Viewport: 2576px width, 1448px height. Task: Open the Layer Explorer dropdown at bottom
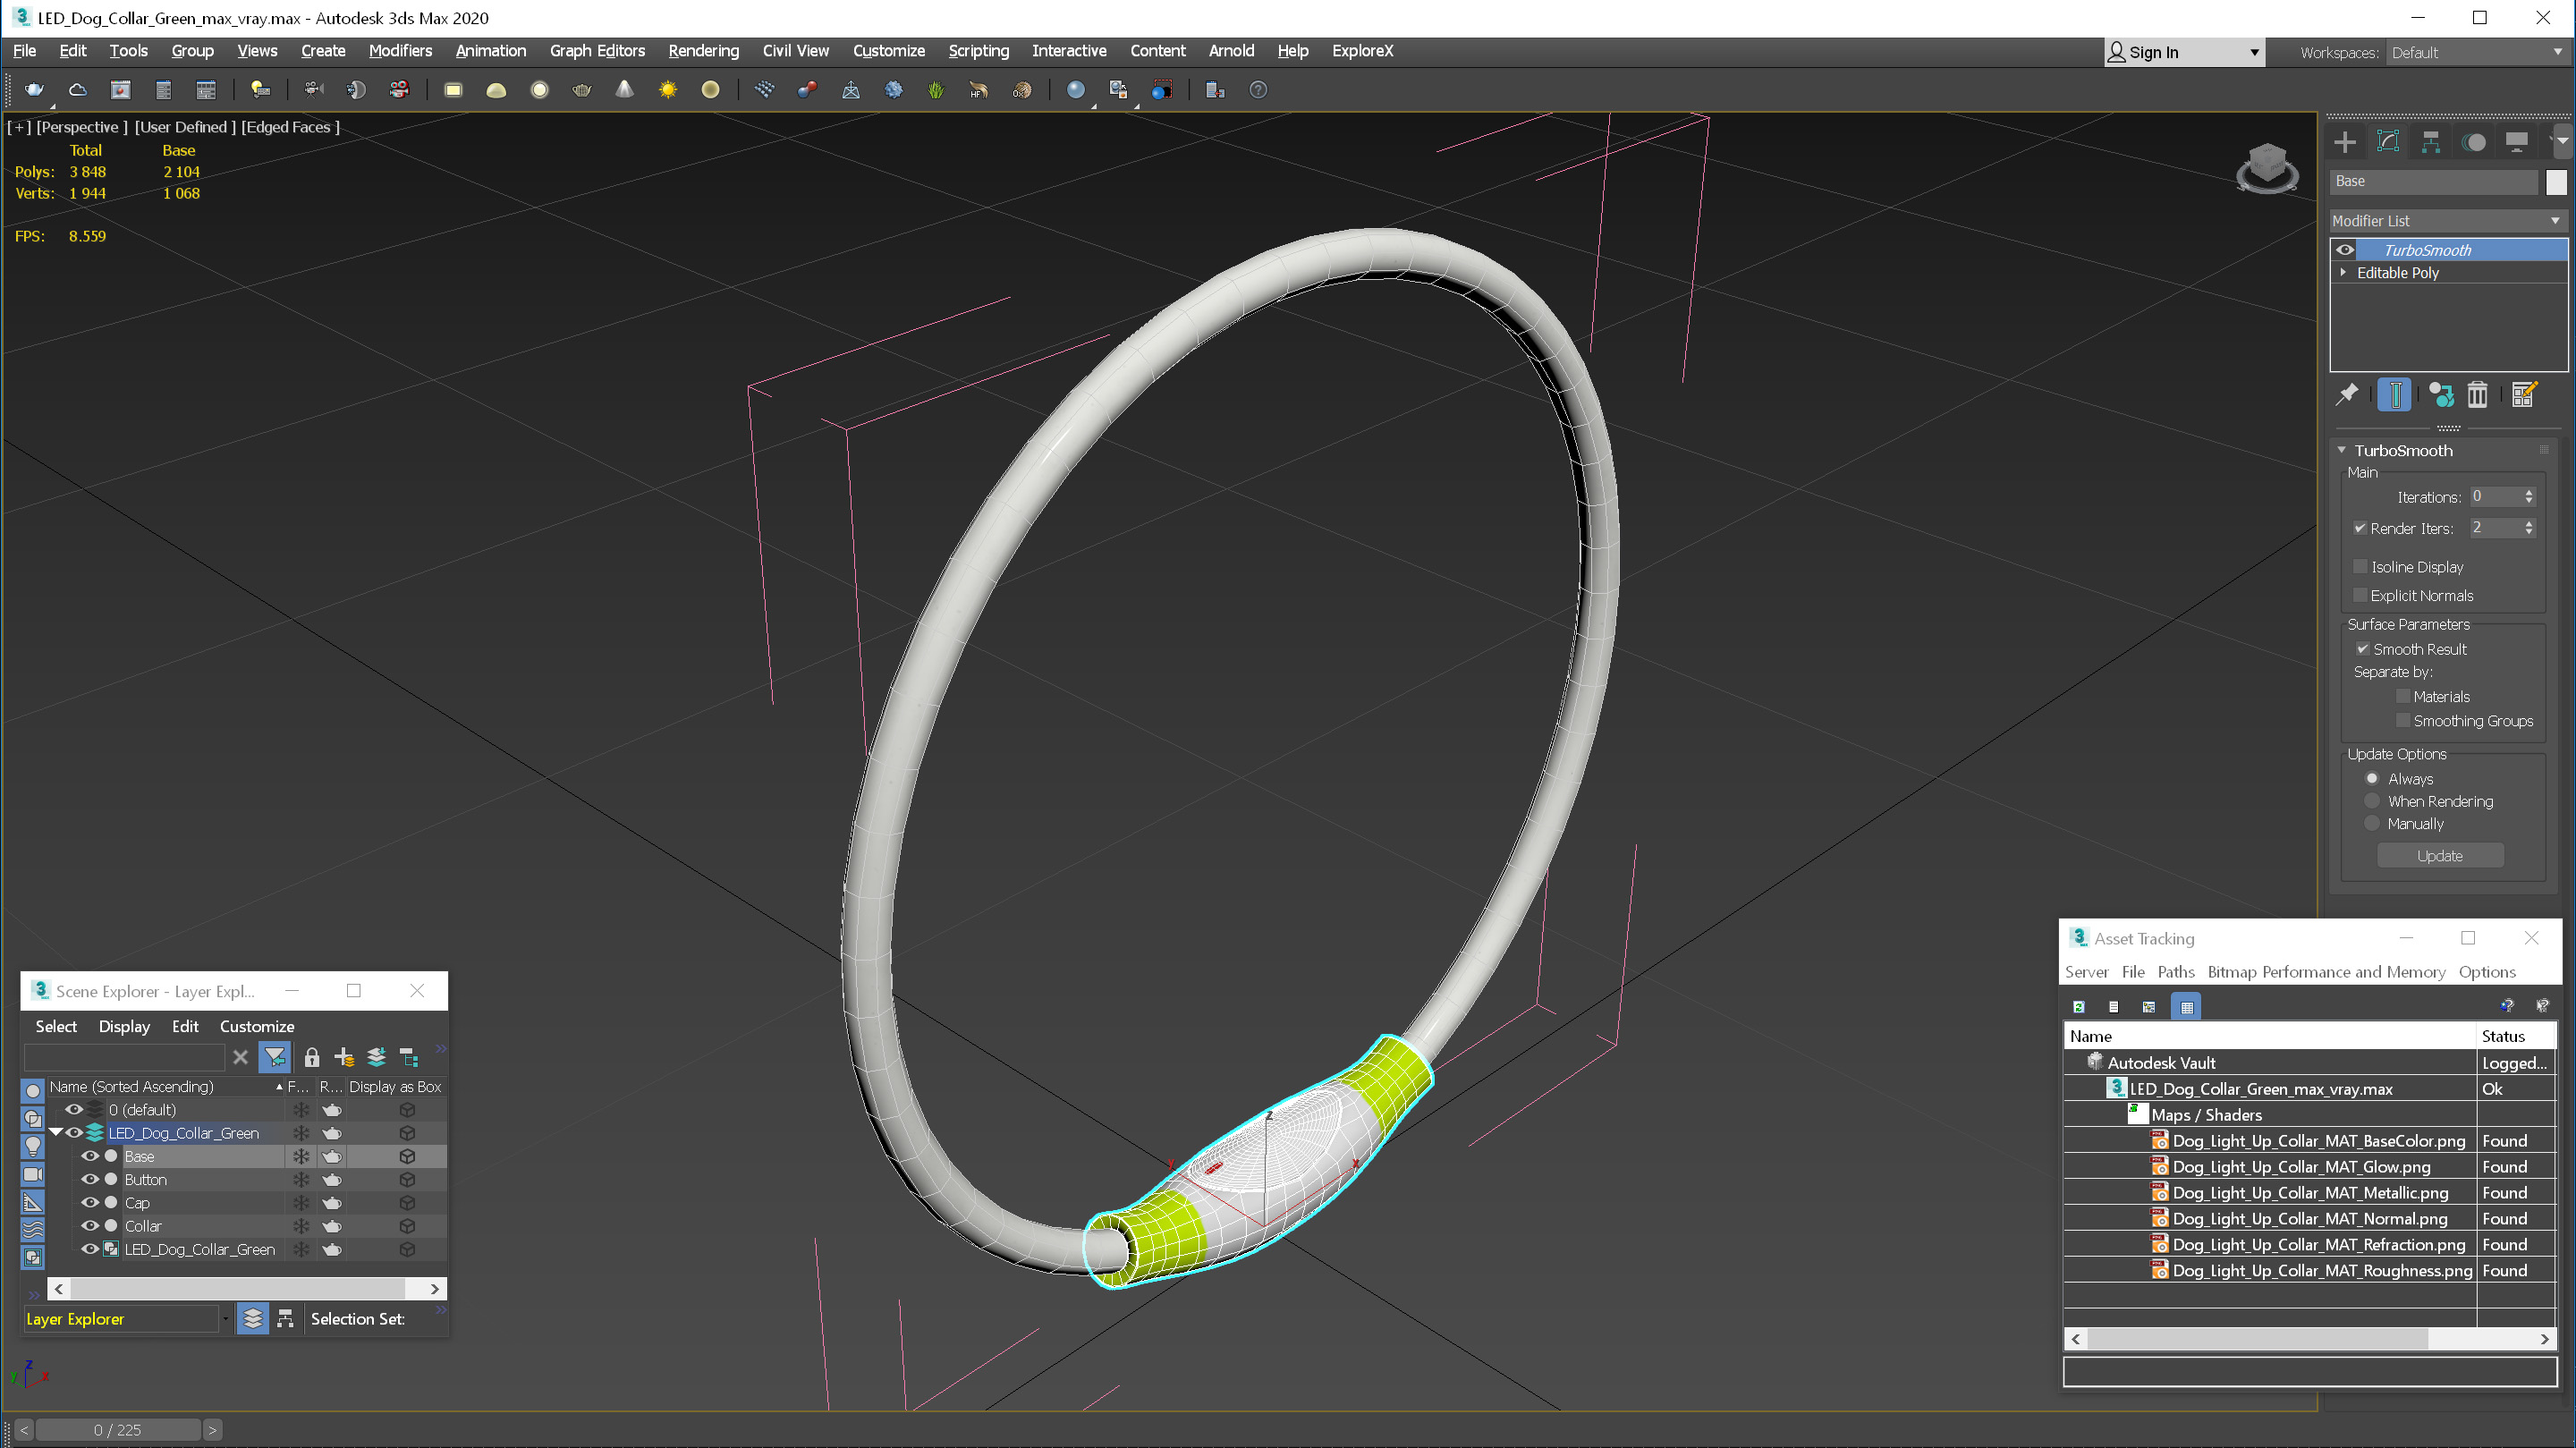225,1320
